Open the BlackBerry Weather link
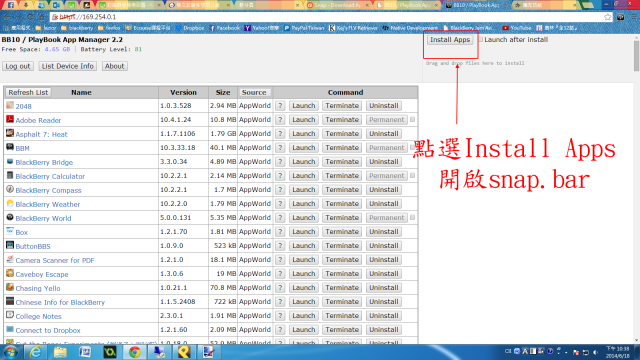 point(48,204)
